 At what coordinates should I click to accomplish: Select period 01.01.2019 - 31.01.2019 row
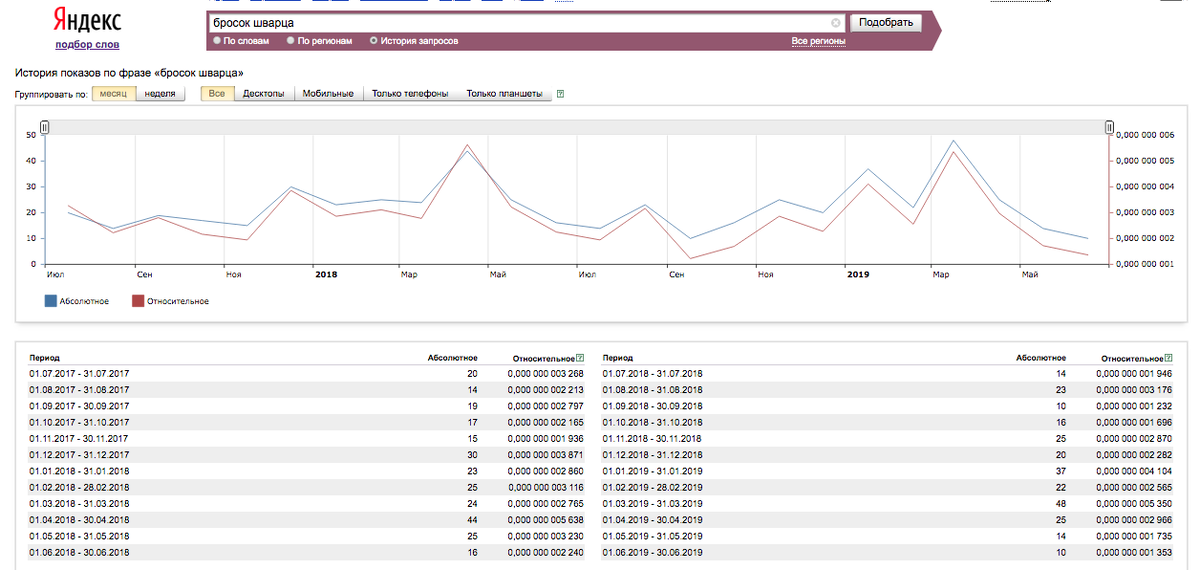pyautogui.click(x=887, y=470)
